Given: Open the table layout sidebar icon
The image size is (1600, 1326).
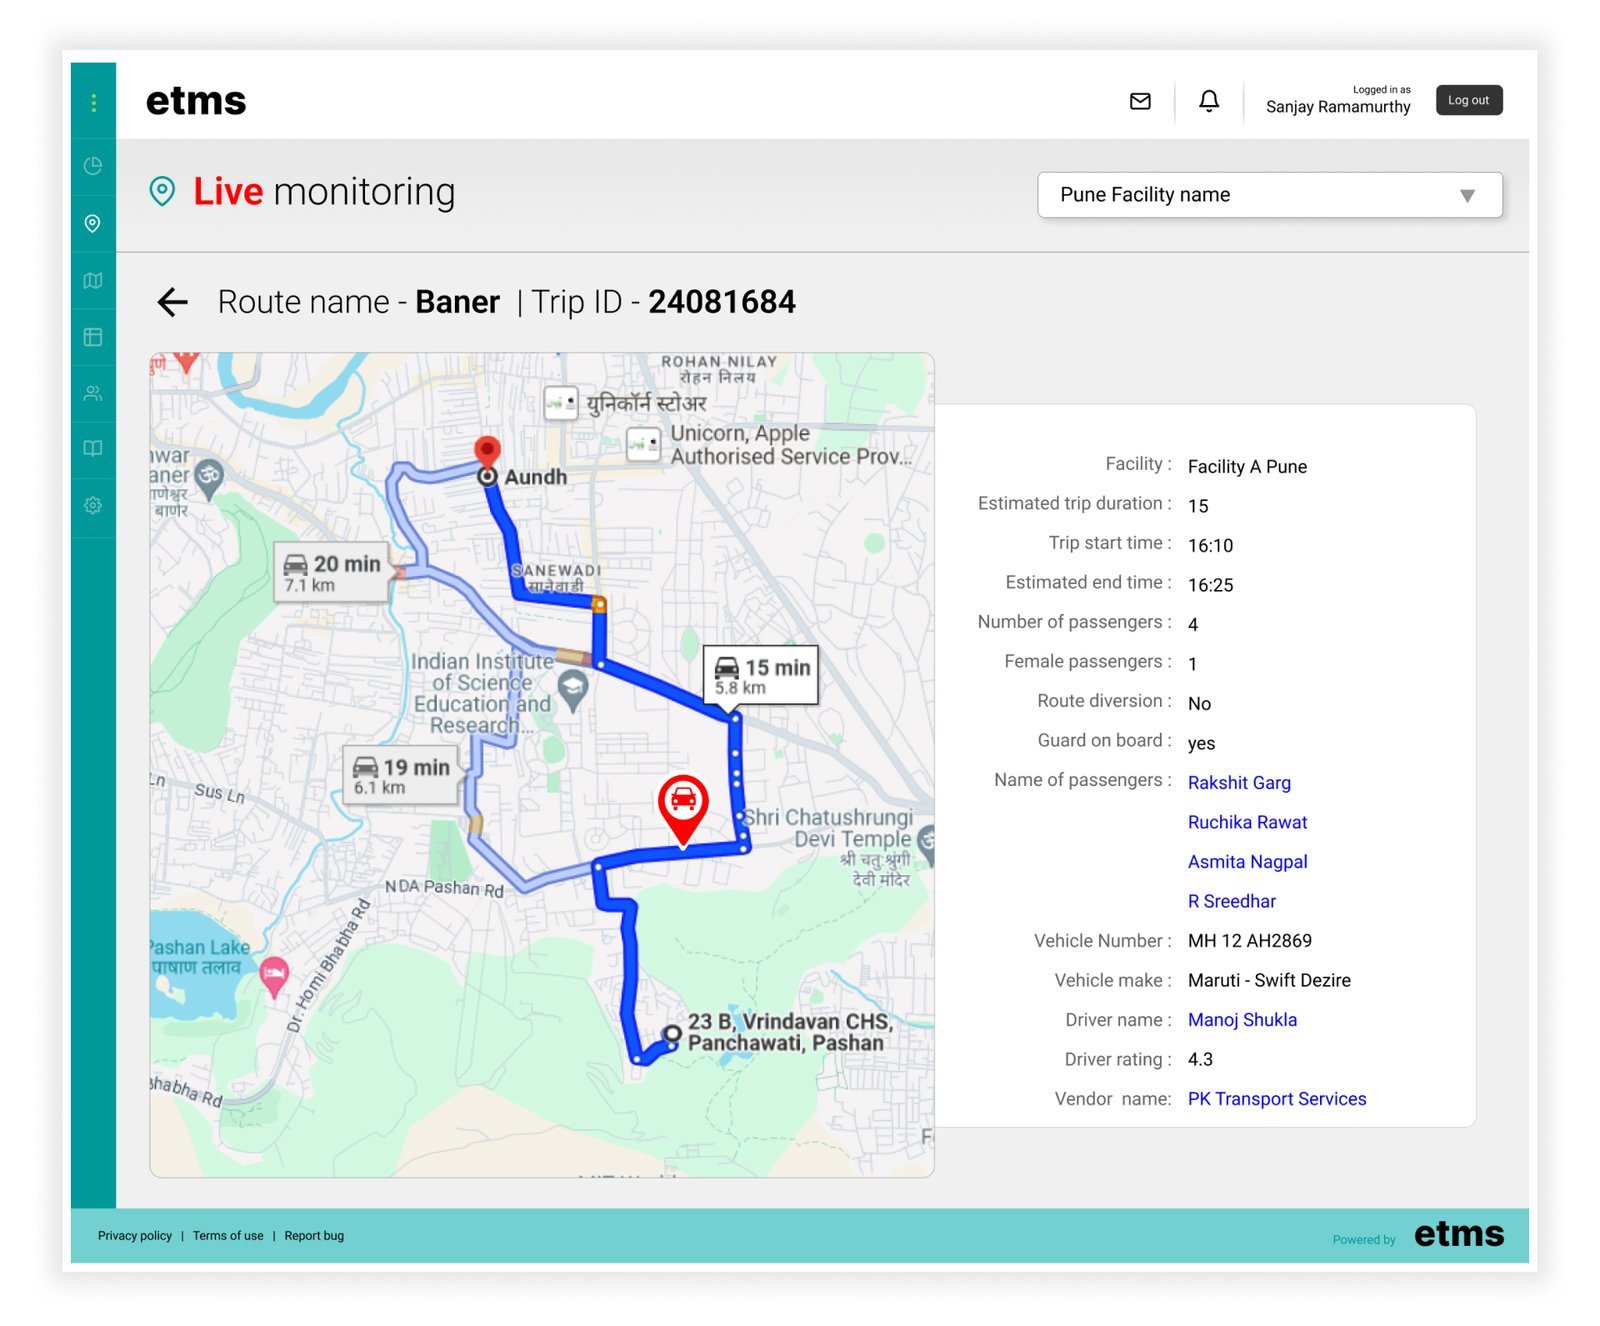Looking at the screenshot, I should [93, 337].
